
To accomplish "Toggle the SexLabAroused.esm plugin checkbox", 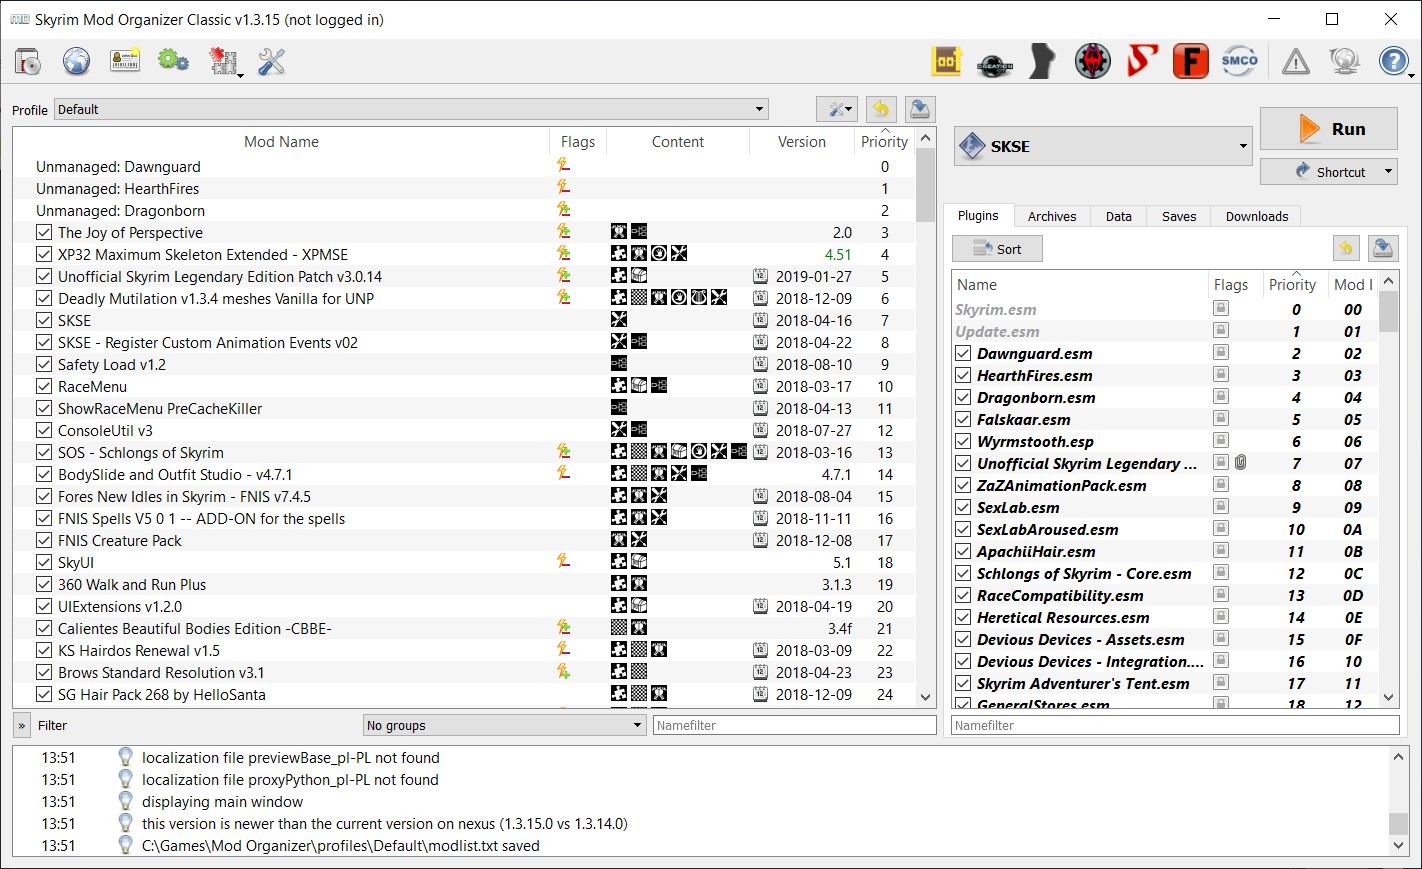I will [x=963, y=529].
